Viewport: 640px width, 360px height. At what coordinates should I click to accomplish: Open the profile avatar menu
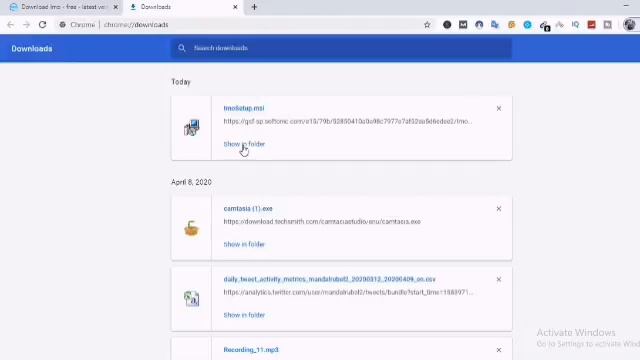click(x=629, y=25)
